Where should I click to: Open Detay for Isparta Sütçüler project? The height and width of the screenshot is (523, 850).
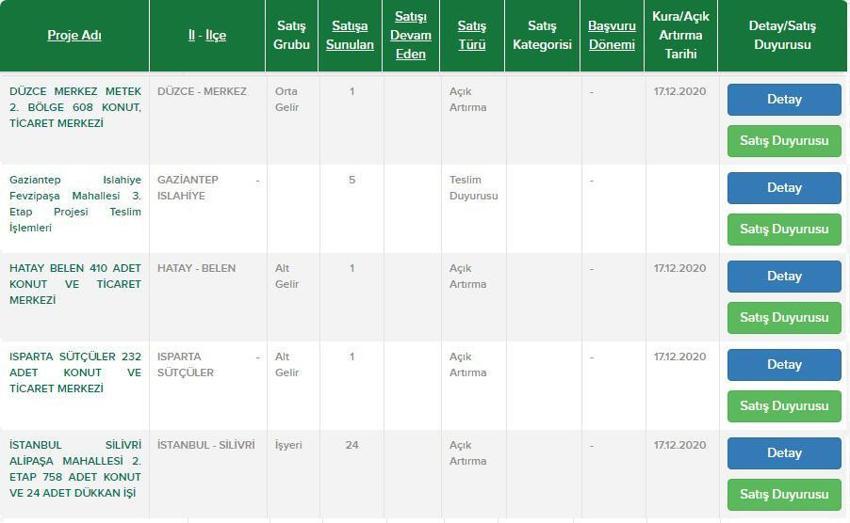[x=784, y=364]
